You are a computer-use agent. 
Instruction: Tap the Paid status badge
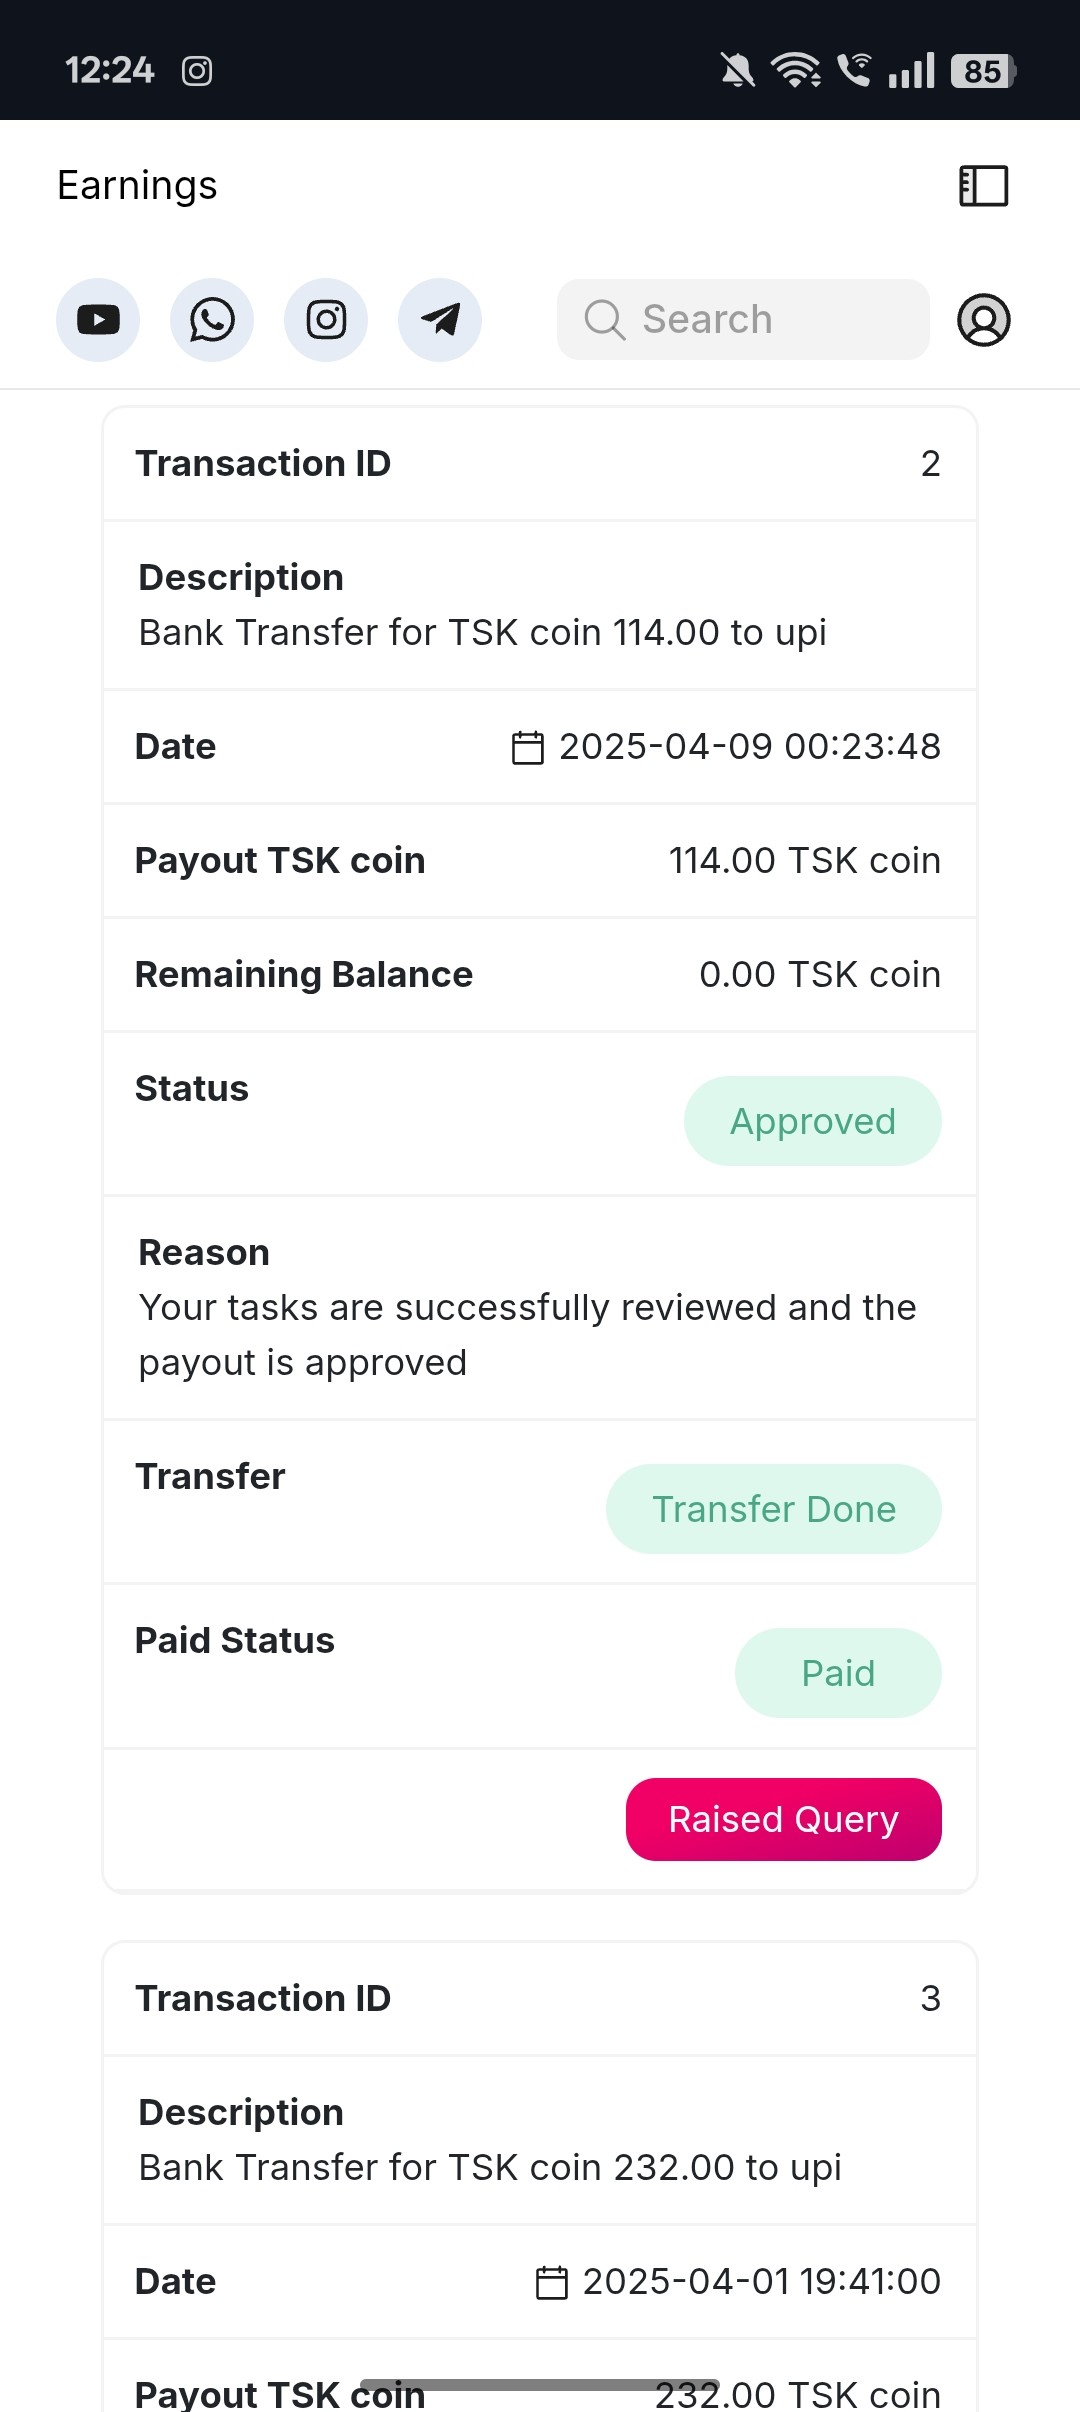click(838, 1673)
